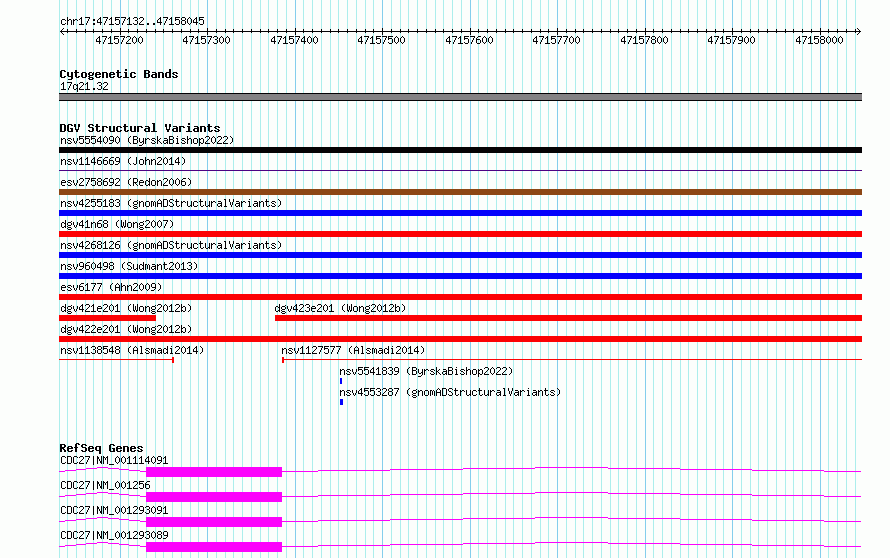The height and width of the screenshot is (558, 890).
Task: Click ruler position 47157800
Action: (x=644, y=40)
